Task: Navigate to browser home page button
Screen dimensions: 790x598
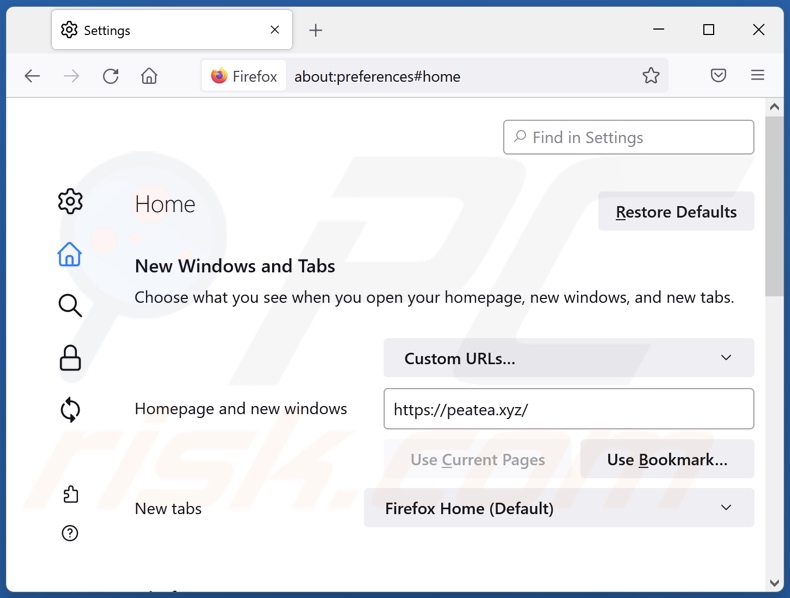Action: tap(149, 76)
